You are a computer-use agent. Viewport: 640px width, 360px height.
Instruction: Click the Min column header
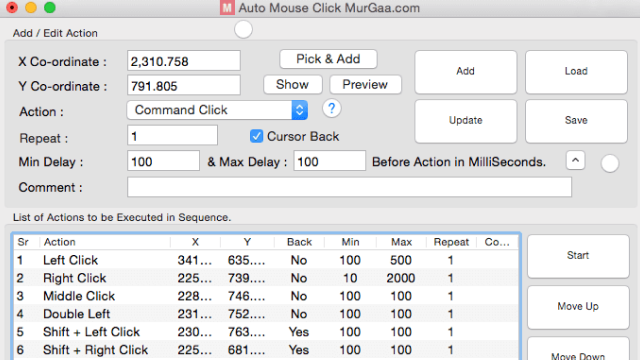click(350, 242)
